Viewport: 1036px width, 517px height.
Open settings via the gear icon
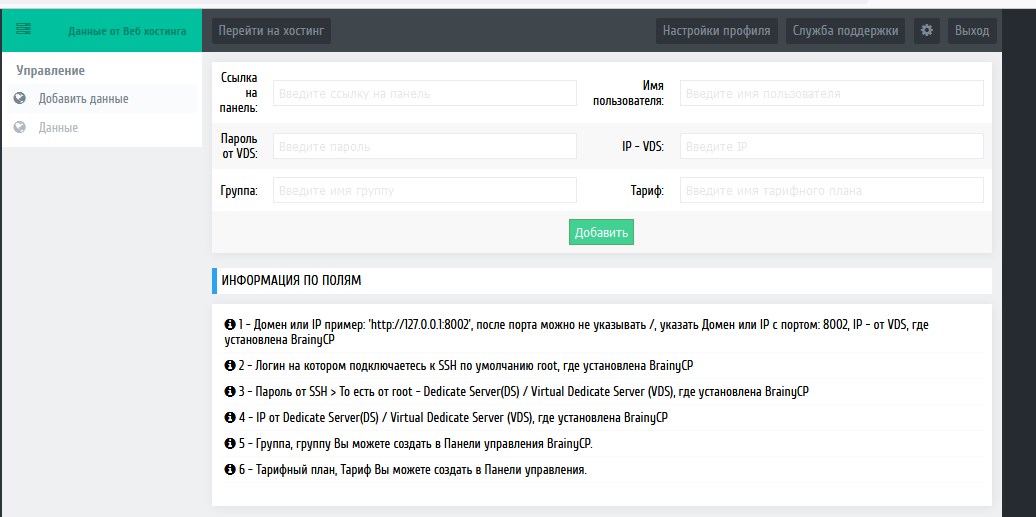pyautogui.click(x=927, y=31)
